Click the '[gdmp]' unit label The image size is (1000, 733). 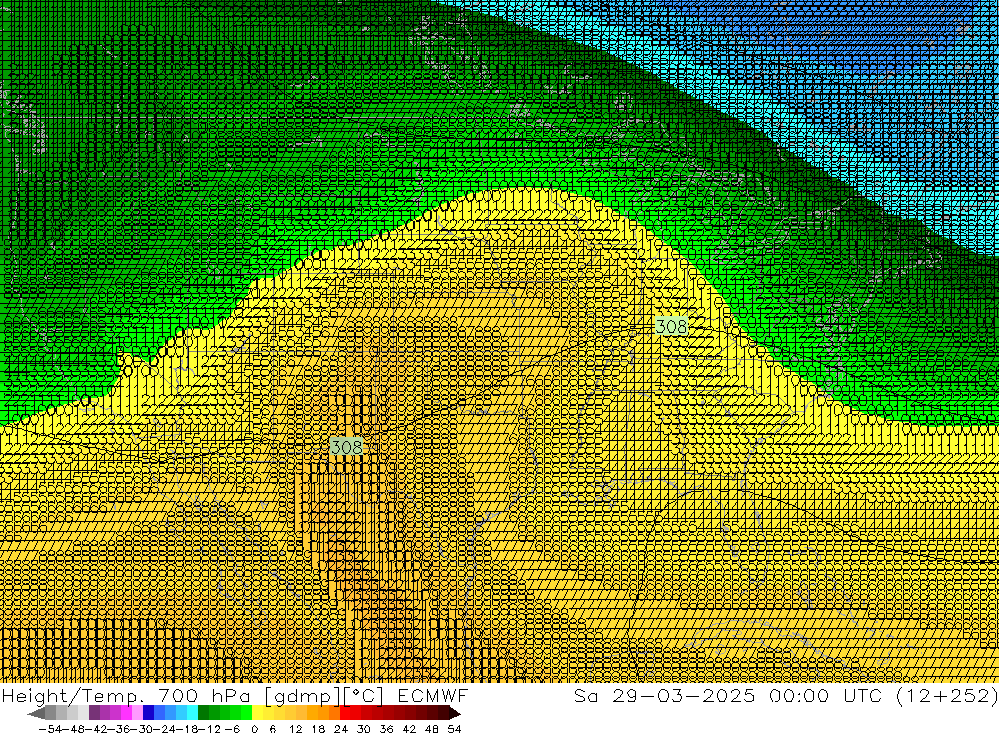(x=302, y=695)
